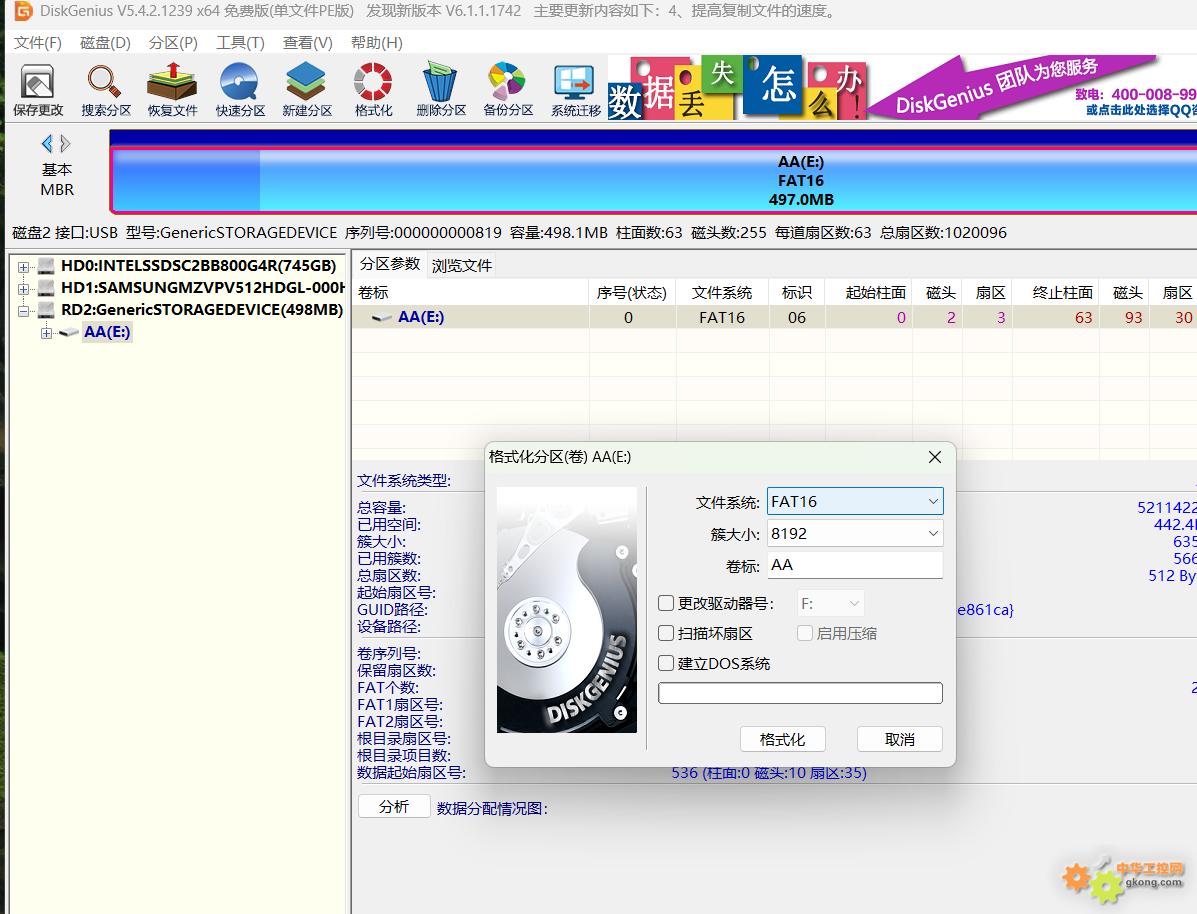This screenshot has width=1197, height=914.
Task: Expand the HD0:INTELSSDSC2BB800G4R tree node
Action: [x=23, y=267]
